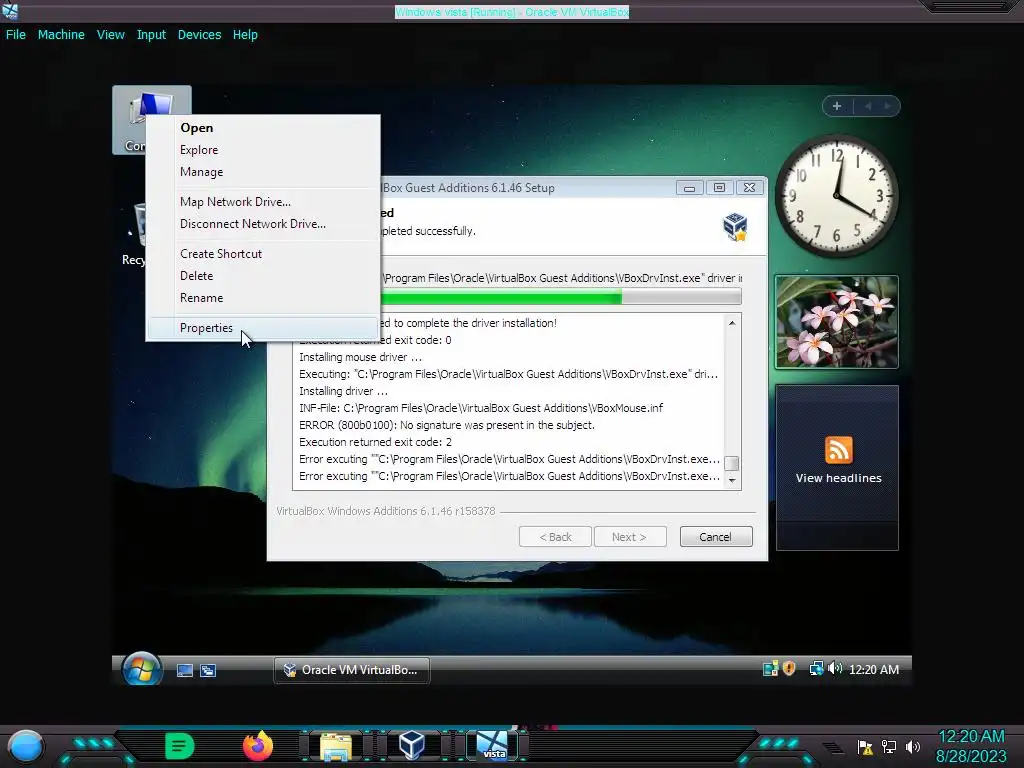Click the host flag notification tray icon

tap(865, 746)
